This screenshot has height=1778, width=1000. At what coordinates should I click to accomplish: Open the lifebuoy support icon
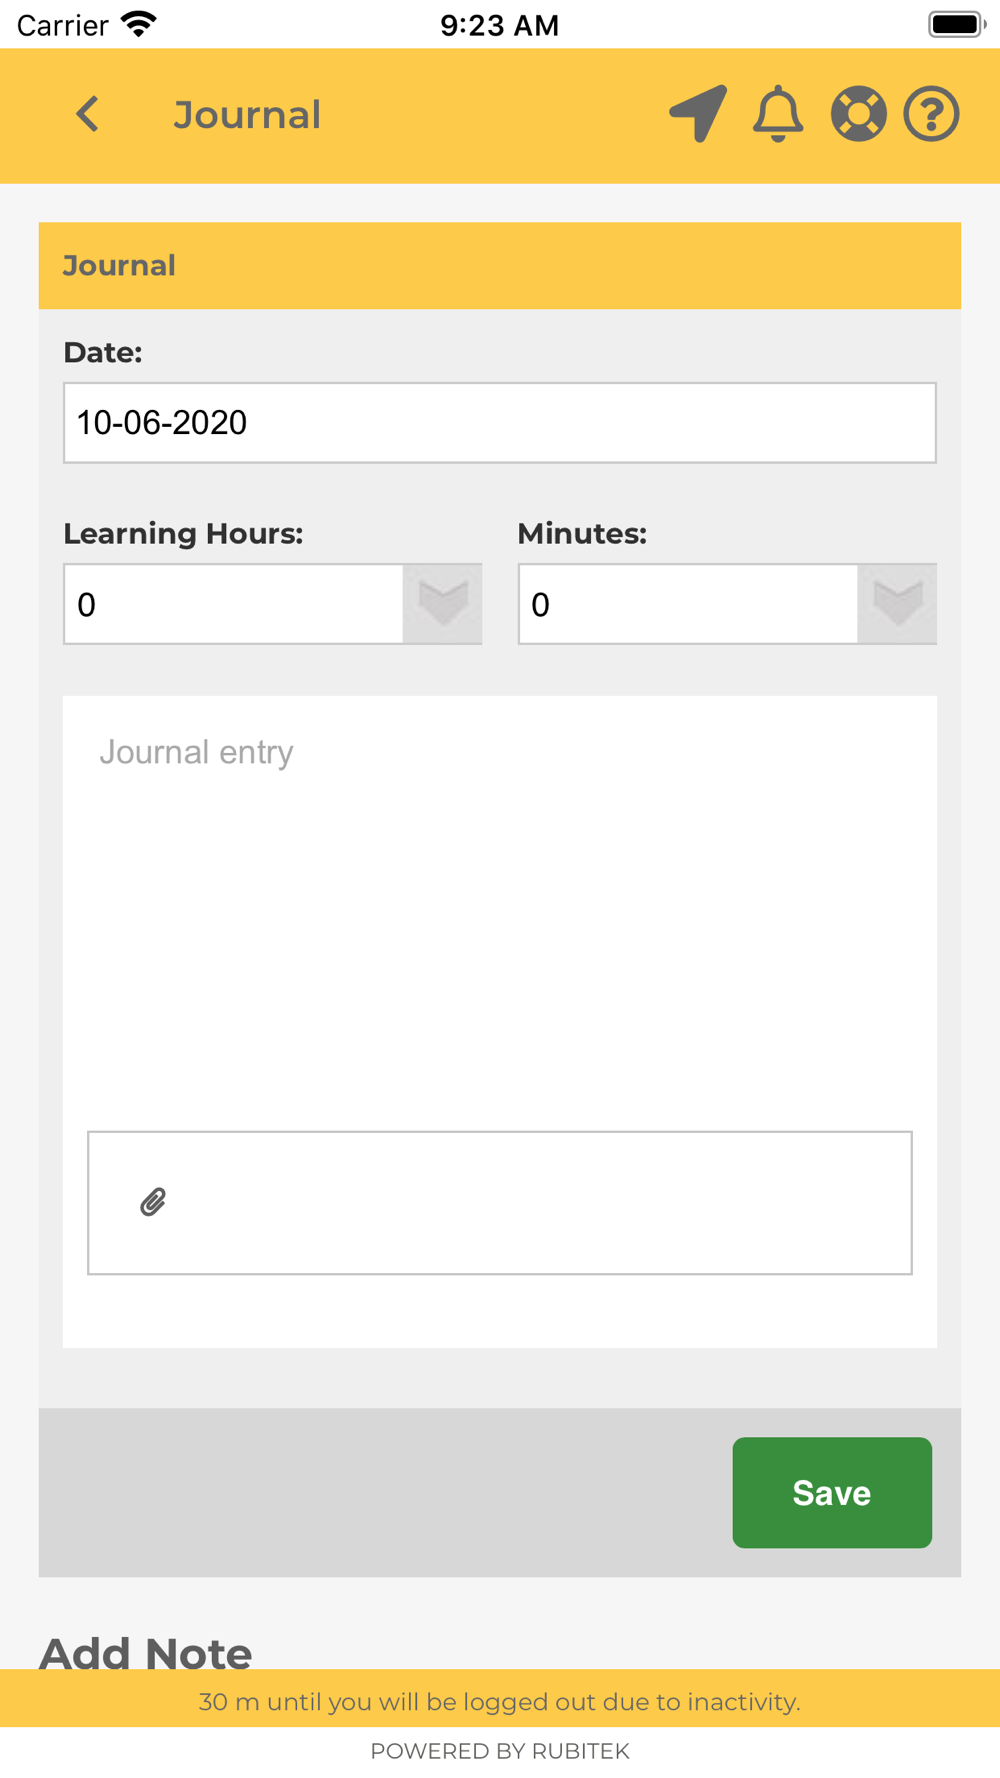858,114
